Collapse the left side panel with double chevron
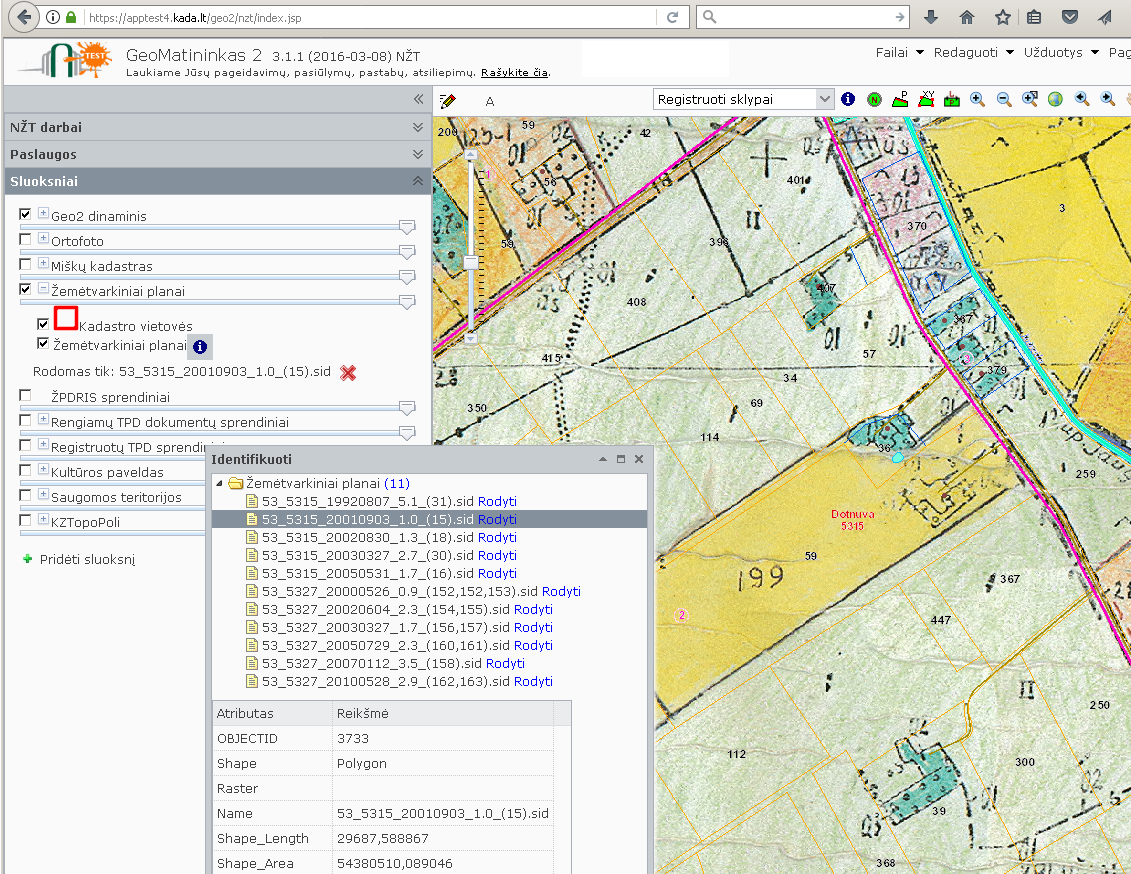Screen dimensions: 1131x874 [418, 100]
